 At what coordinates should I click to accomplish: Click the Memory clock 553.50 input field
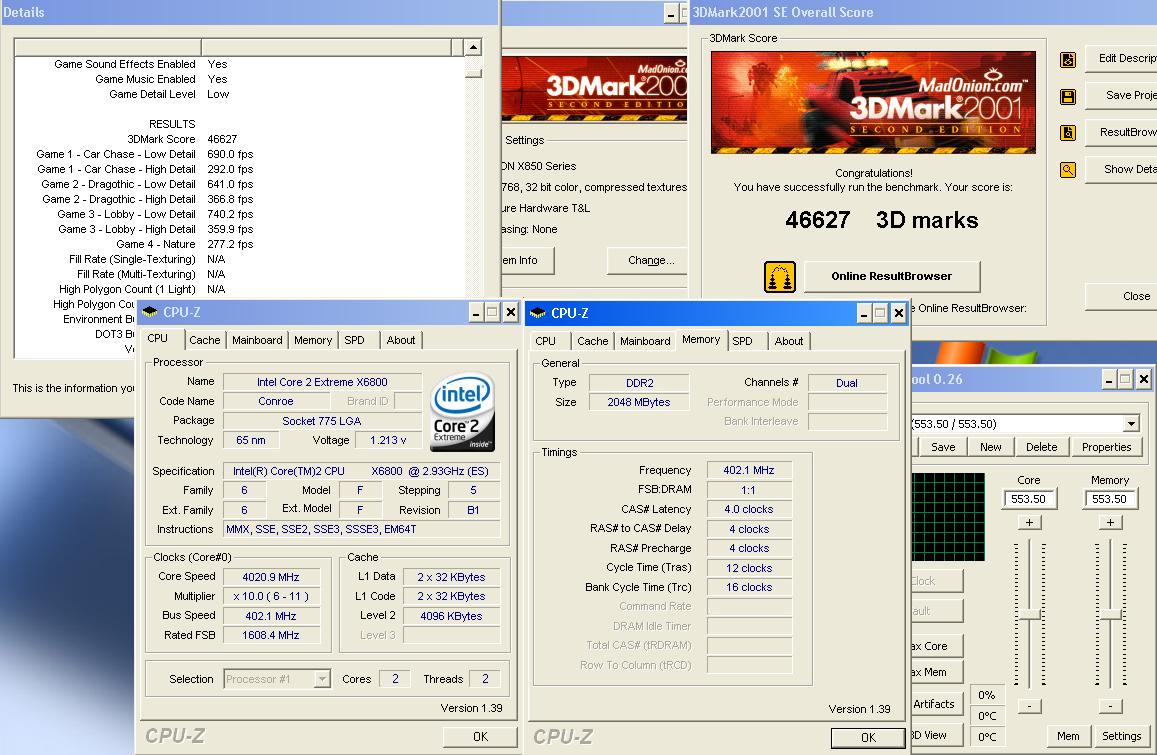tap(1110, 499)
